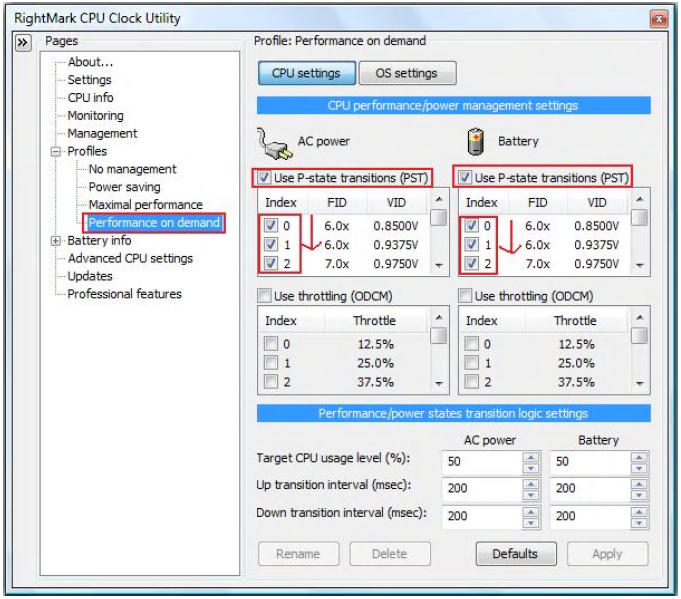Click the Battery icon
681x599 pixels.
click(x=476, y=142)
